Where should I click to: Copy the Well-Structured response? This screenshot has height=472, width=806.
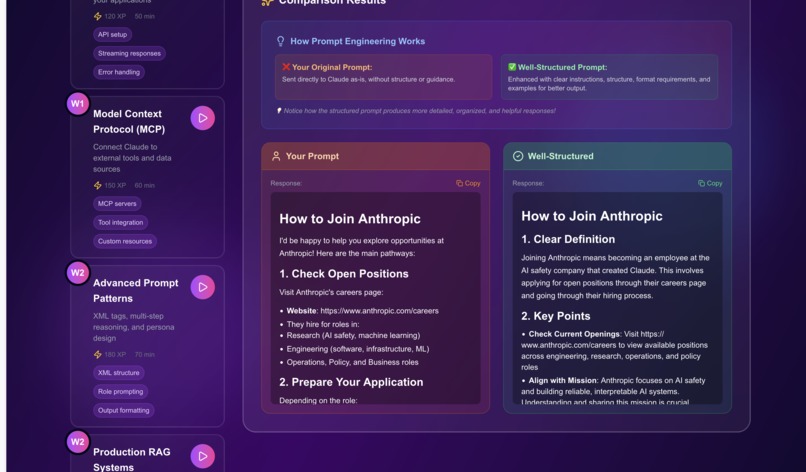click(710, 183)
